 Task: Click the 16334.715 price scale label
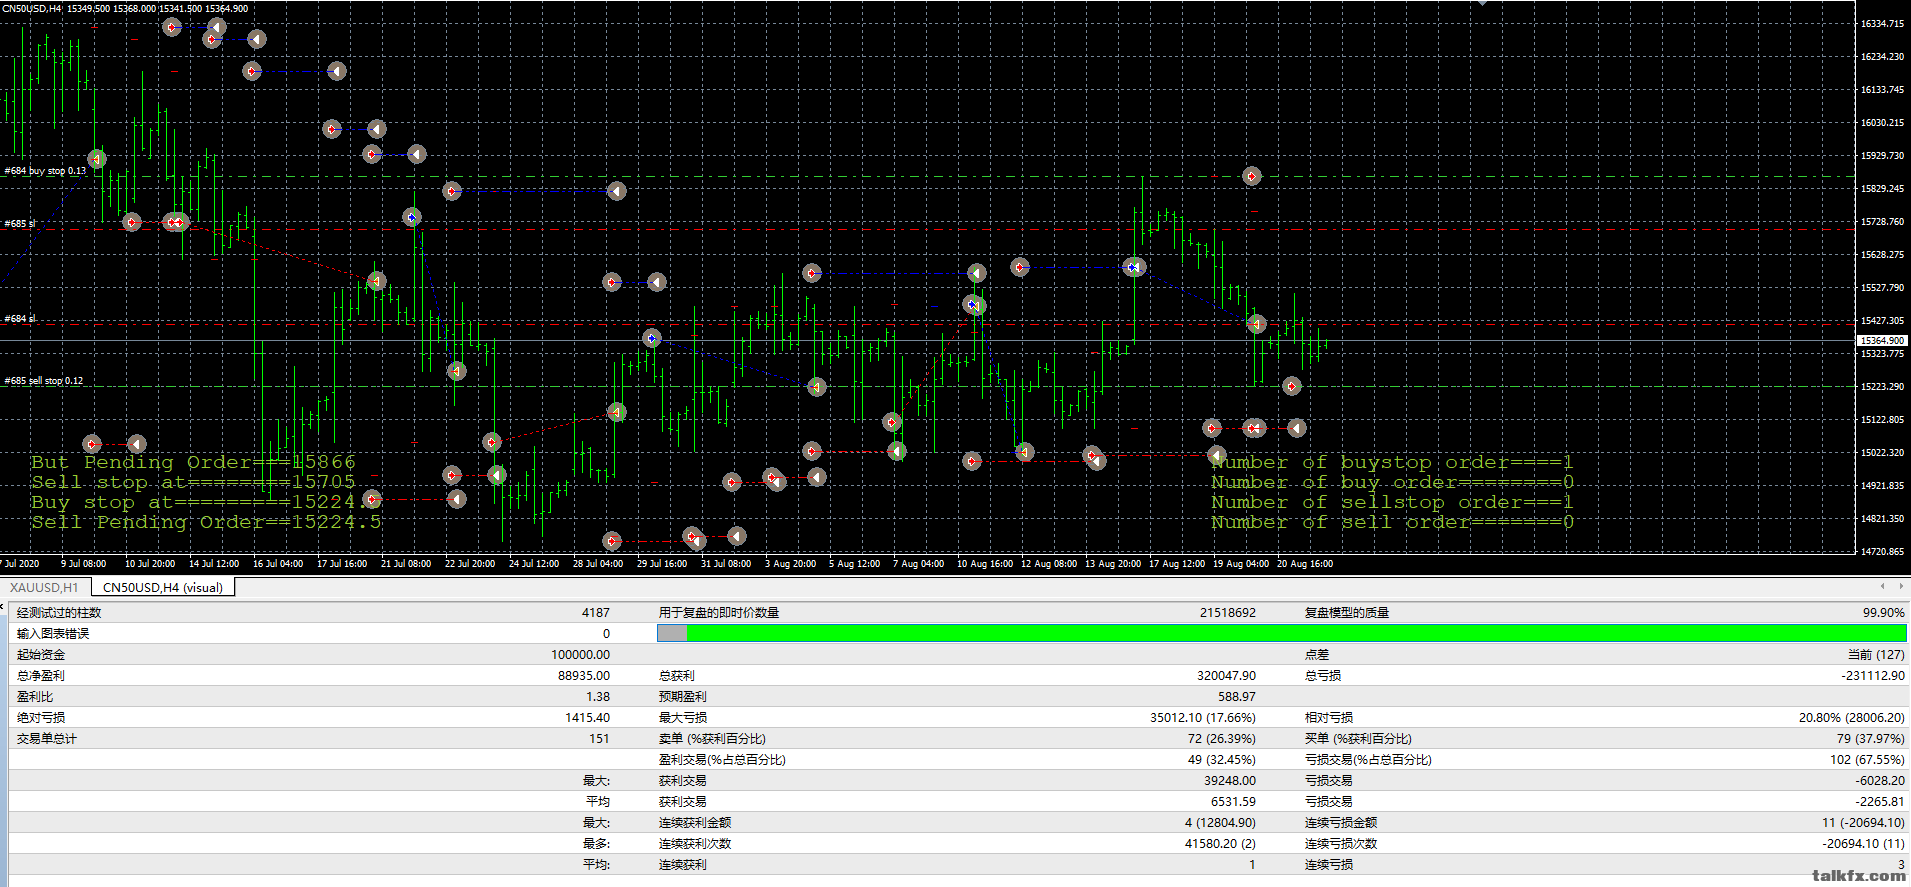[1882, 23]
